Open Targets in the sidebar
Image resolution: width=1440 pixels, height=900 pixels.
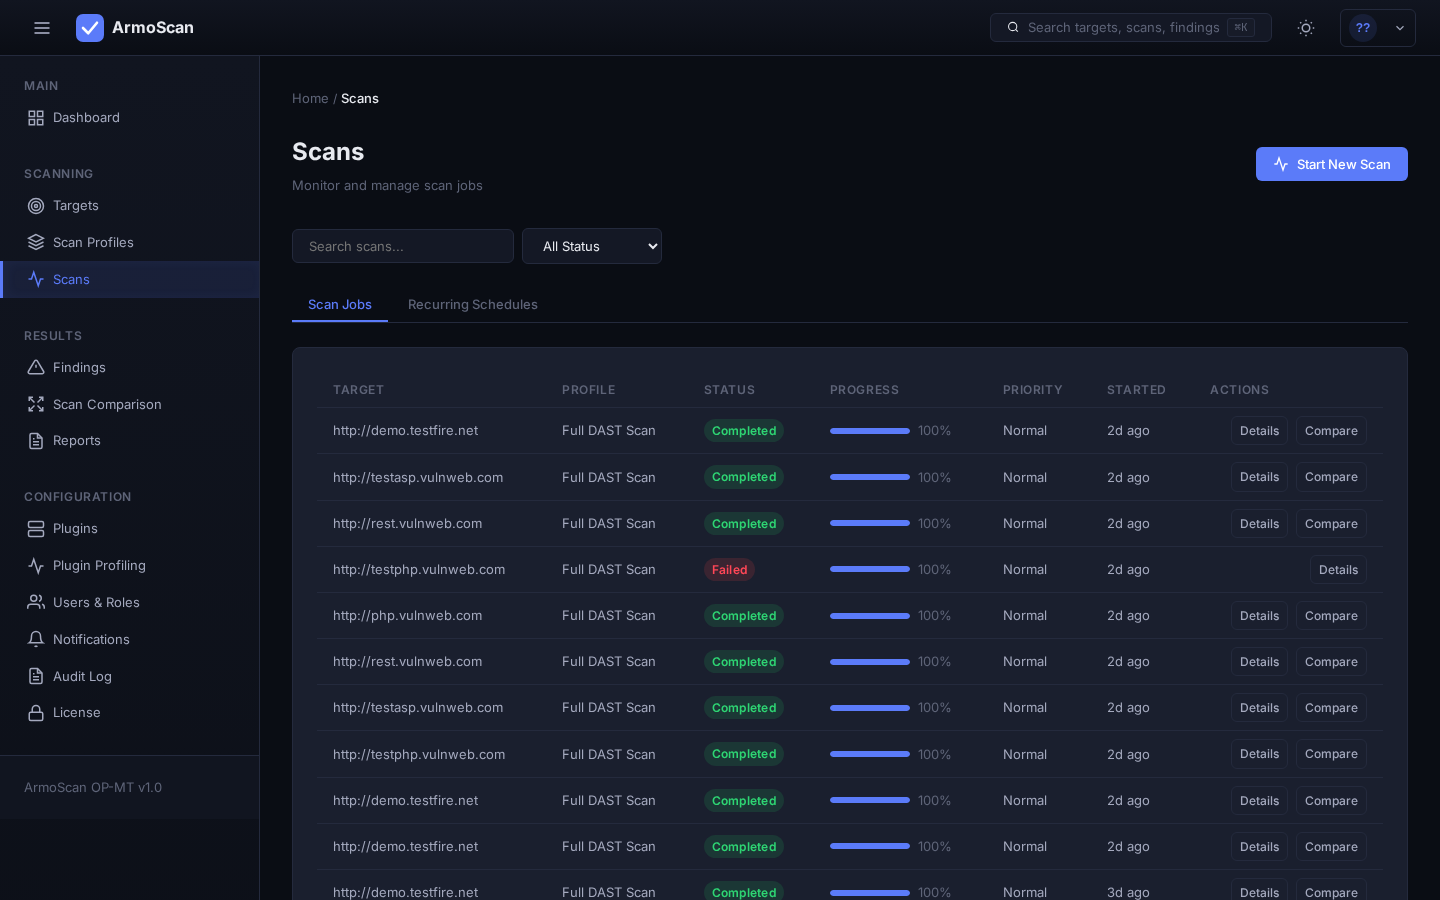(130, 206)
